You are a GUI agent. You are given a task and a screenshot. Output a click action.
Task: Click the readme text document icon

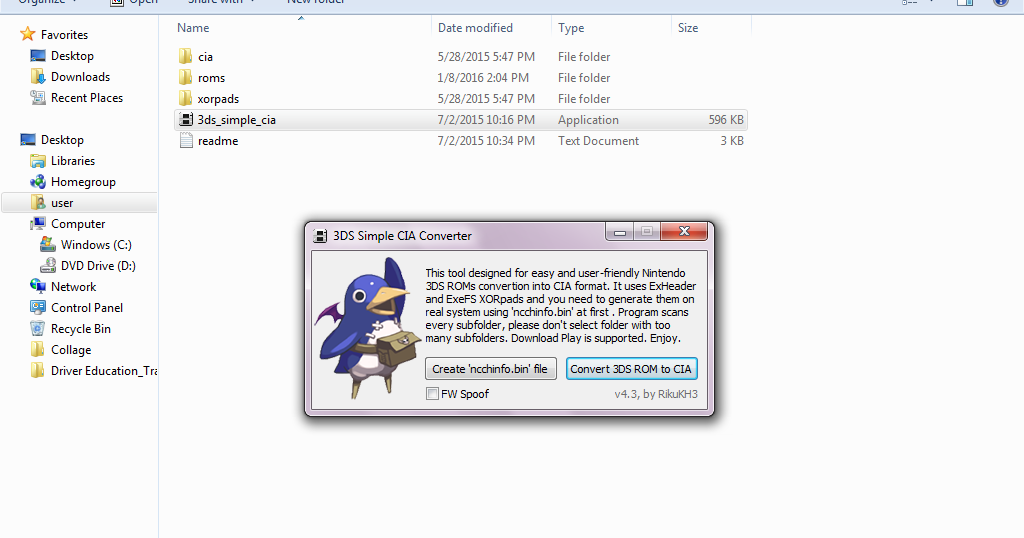(x=186, y=140)
